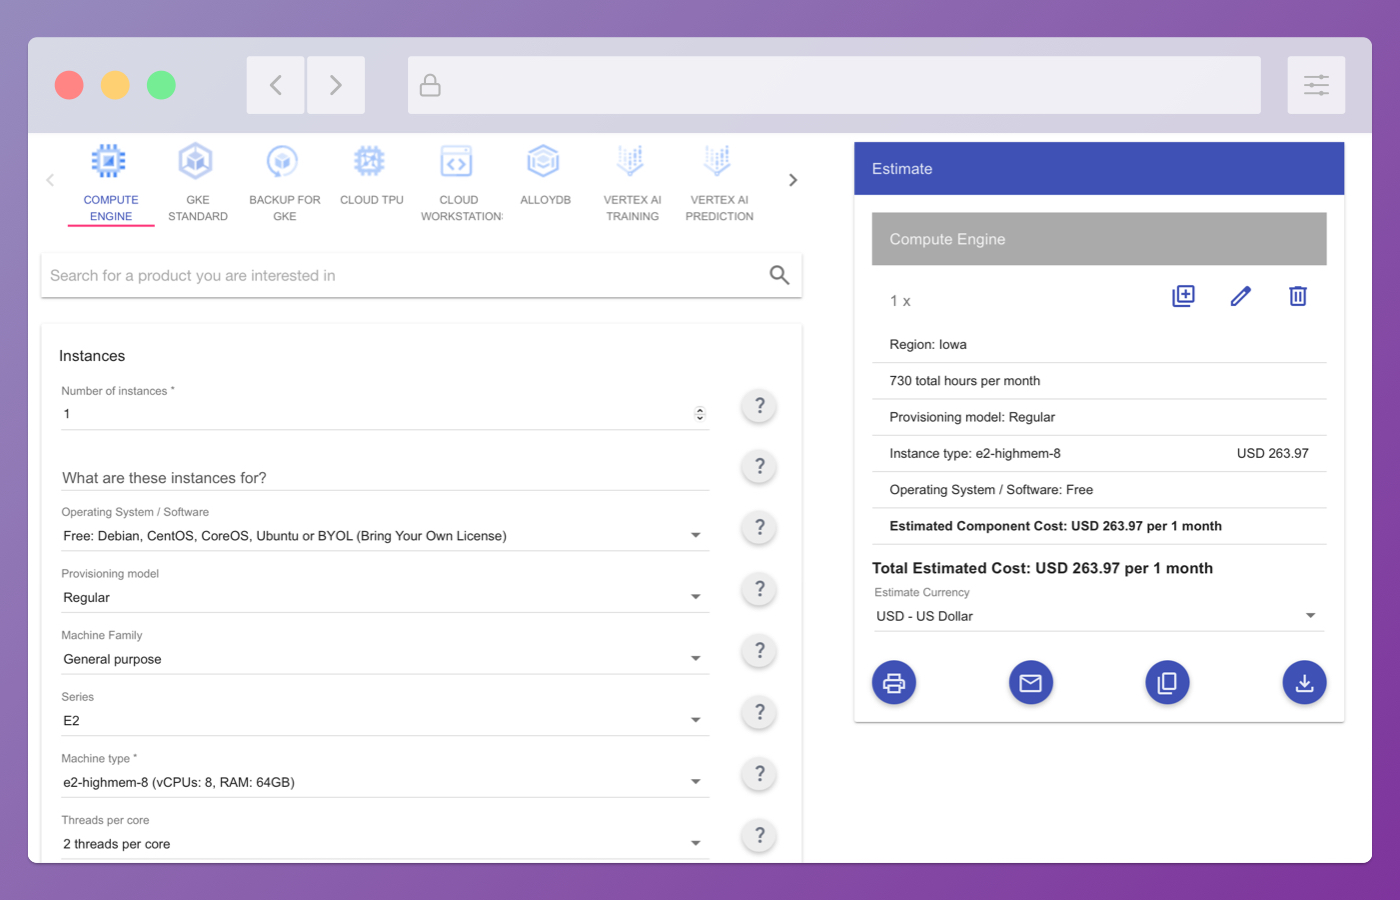Viewport: 1400px width, 900px height.
Task: Click the 'Region: Iowa' row
Action: (x=1099, y=345)
